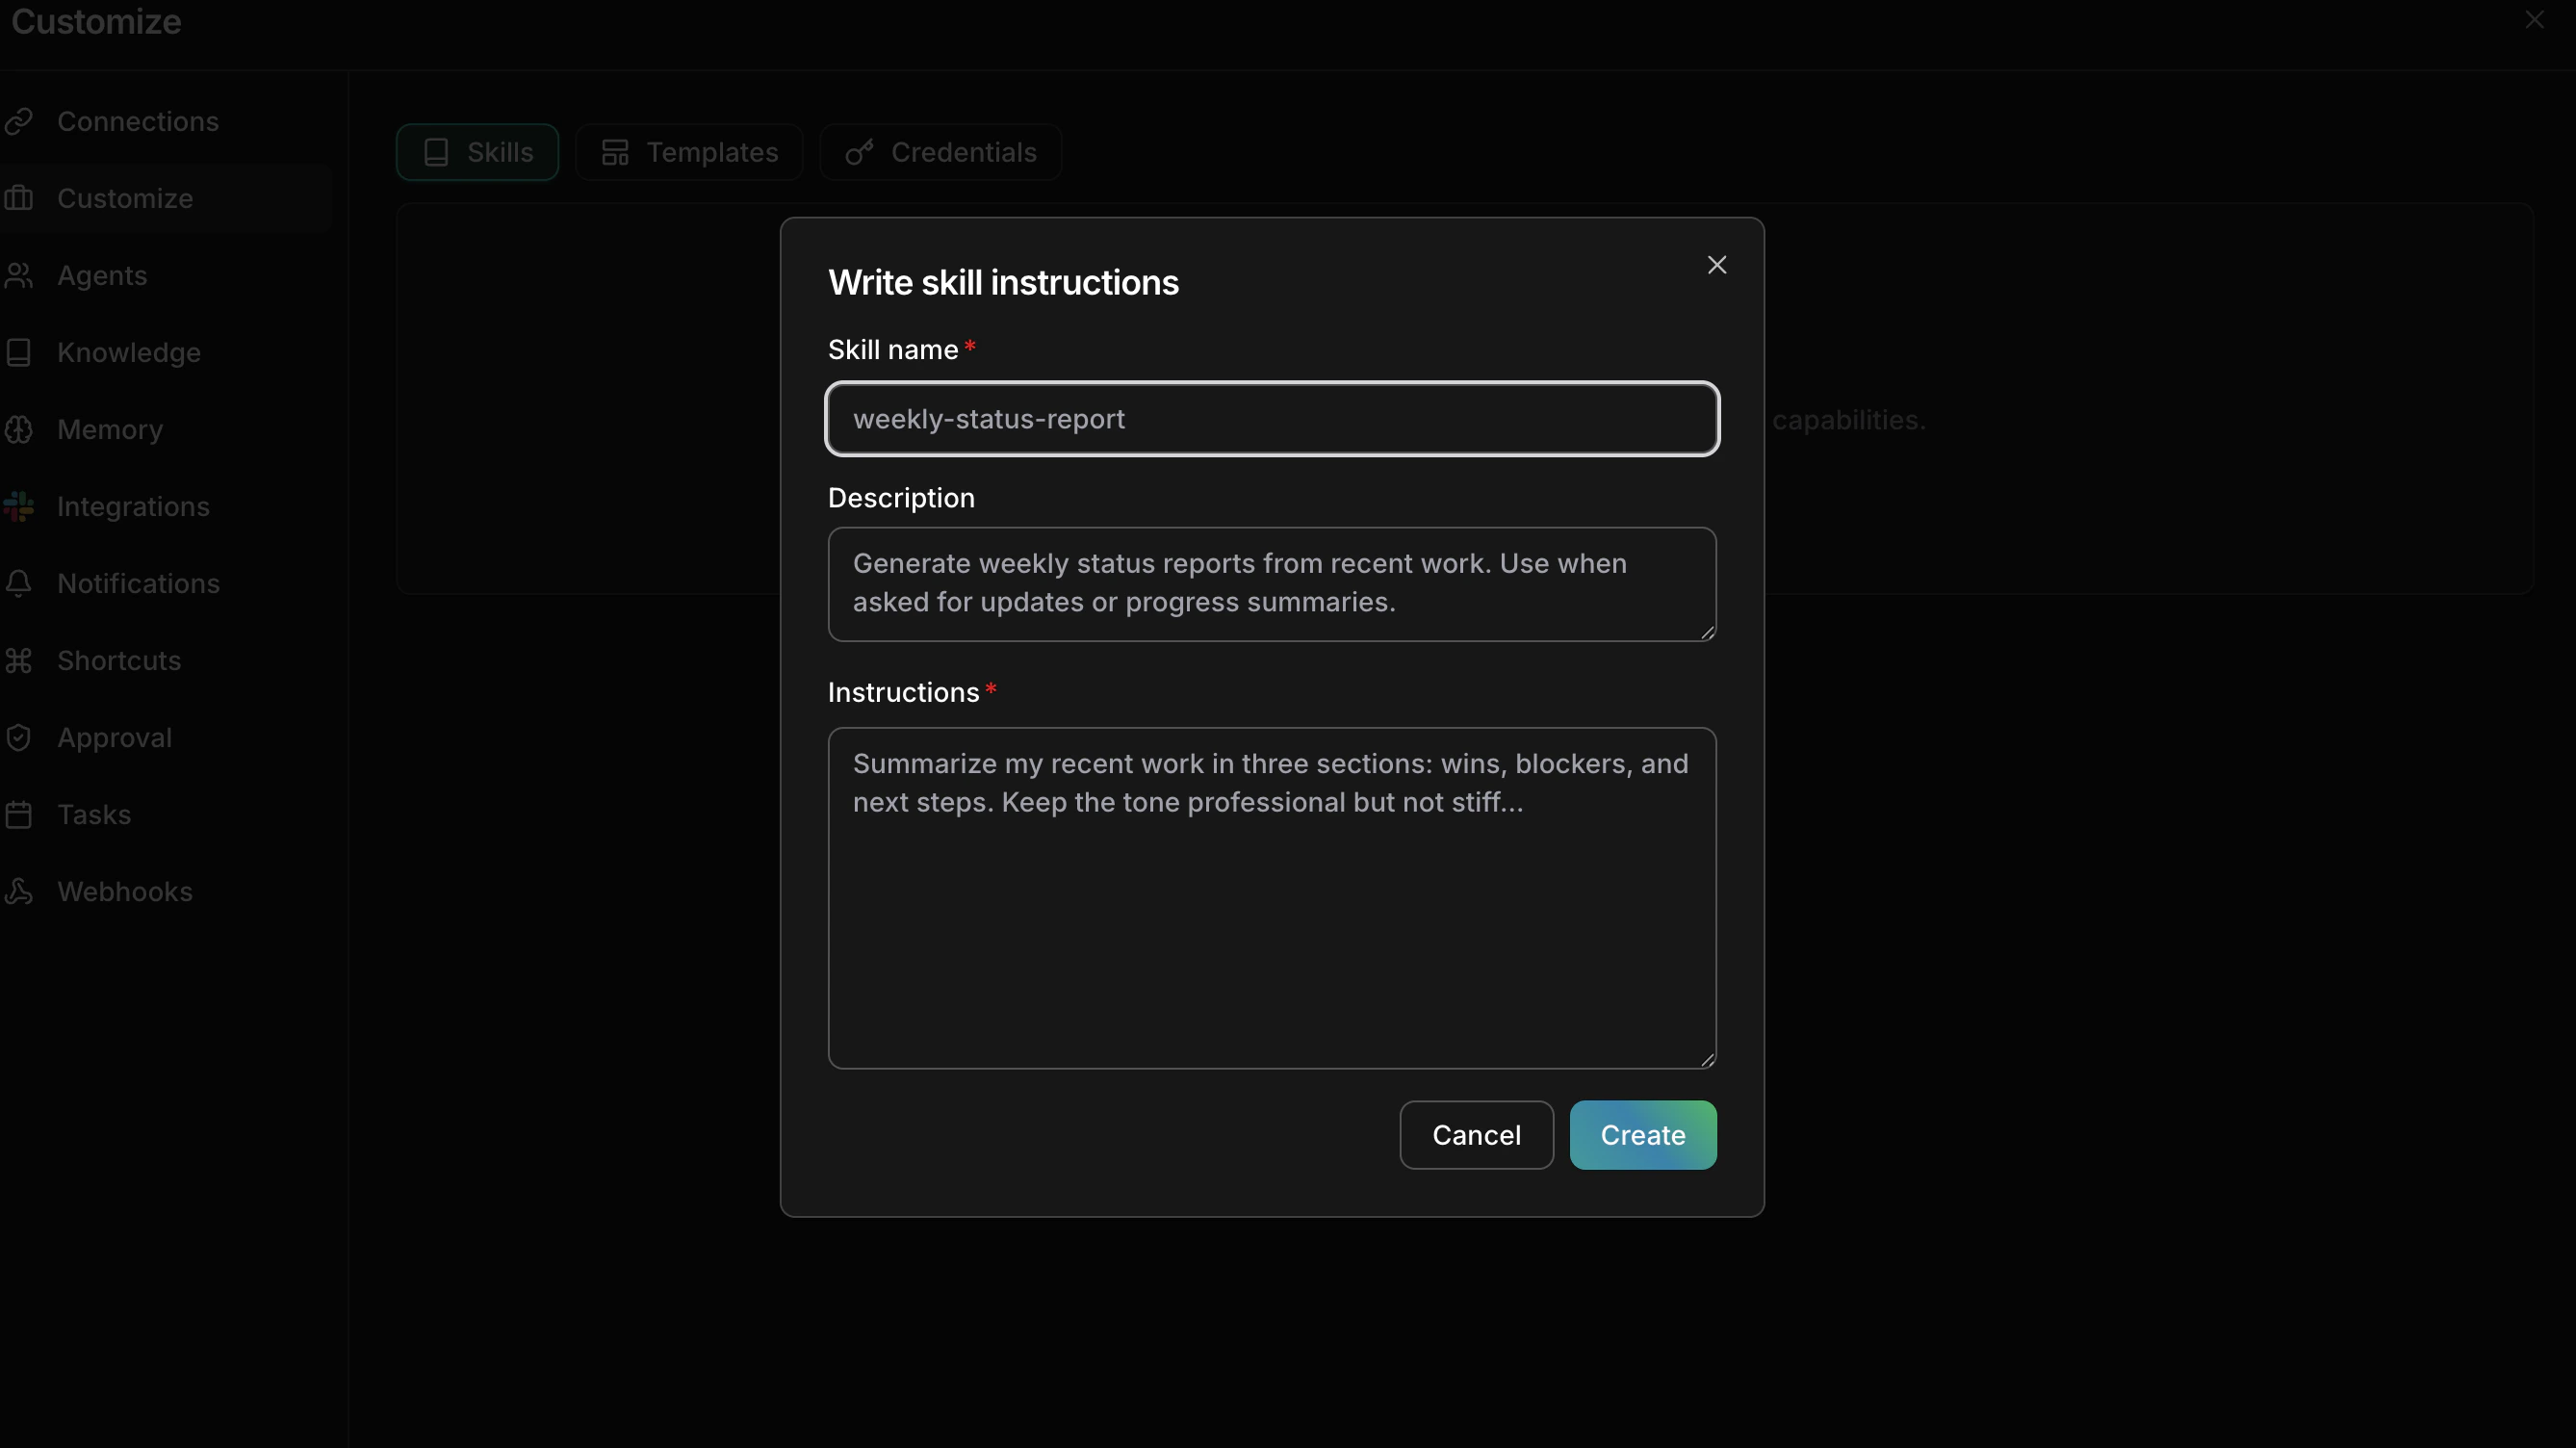Screen dimensions: 2576x1448
Task: Select the Shortcuts command icon
Action: pos(21,660)
